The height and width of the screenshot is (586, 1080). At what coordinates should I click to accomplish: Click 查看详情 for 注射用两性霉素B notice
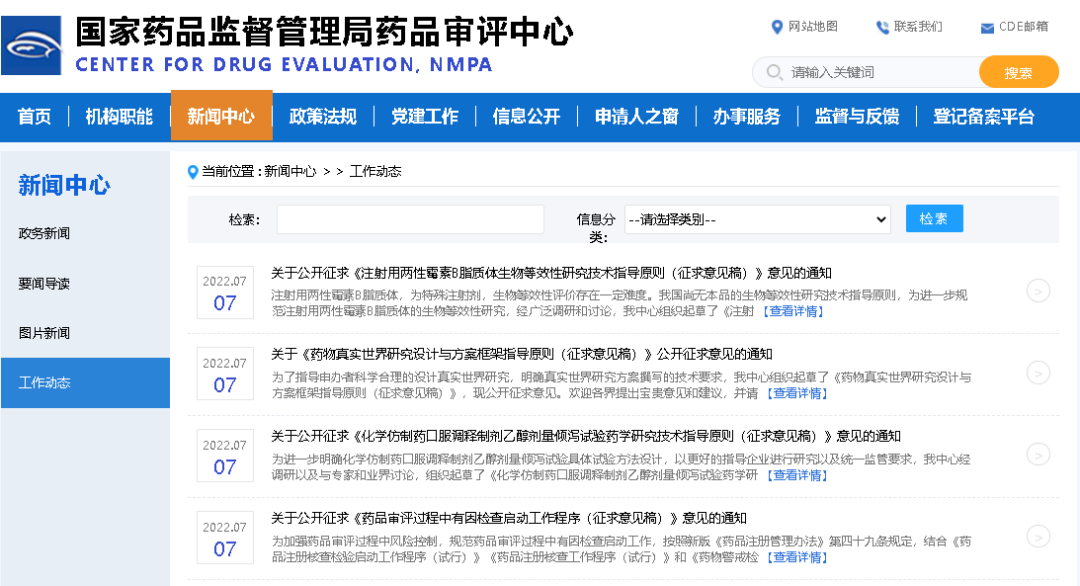792,311
